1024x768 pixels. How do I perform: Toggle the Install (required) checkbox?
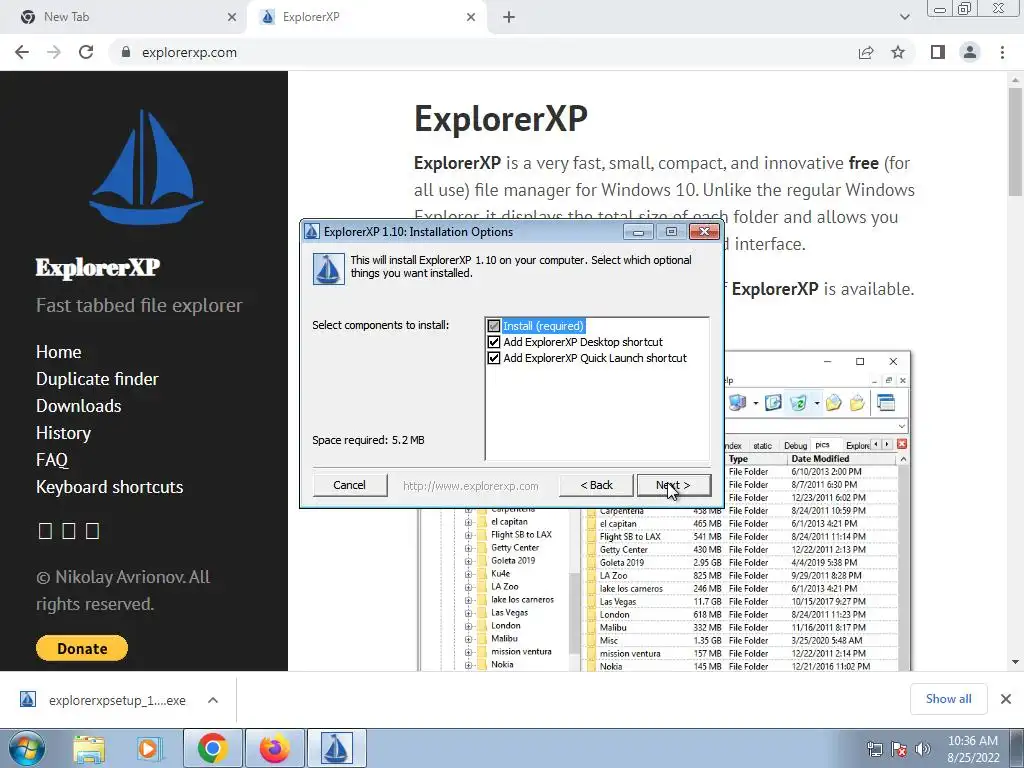point(494,326)
